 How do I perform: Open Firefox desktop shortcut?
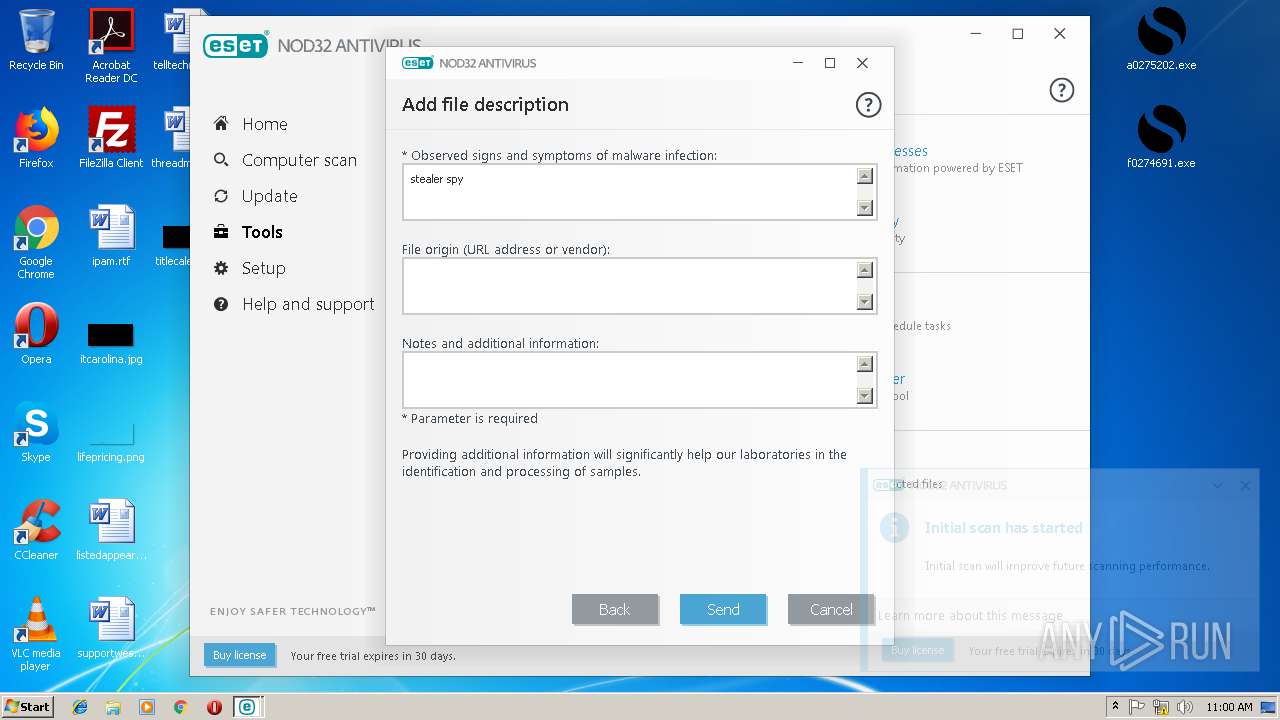coord(36,137)
